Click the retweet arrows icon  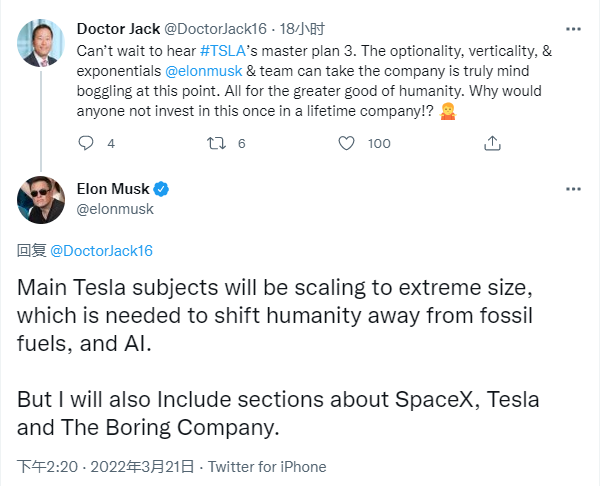(x=214, y=143)
